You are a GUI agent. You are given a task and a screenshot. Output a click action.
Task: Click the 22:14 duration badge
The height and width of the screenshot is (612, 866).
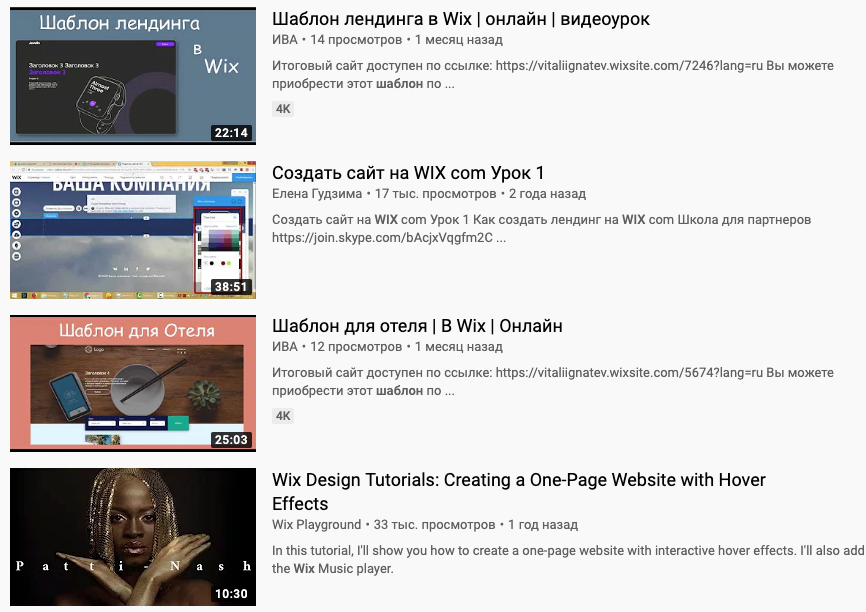231,133
